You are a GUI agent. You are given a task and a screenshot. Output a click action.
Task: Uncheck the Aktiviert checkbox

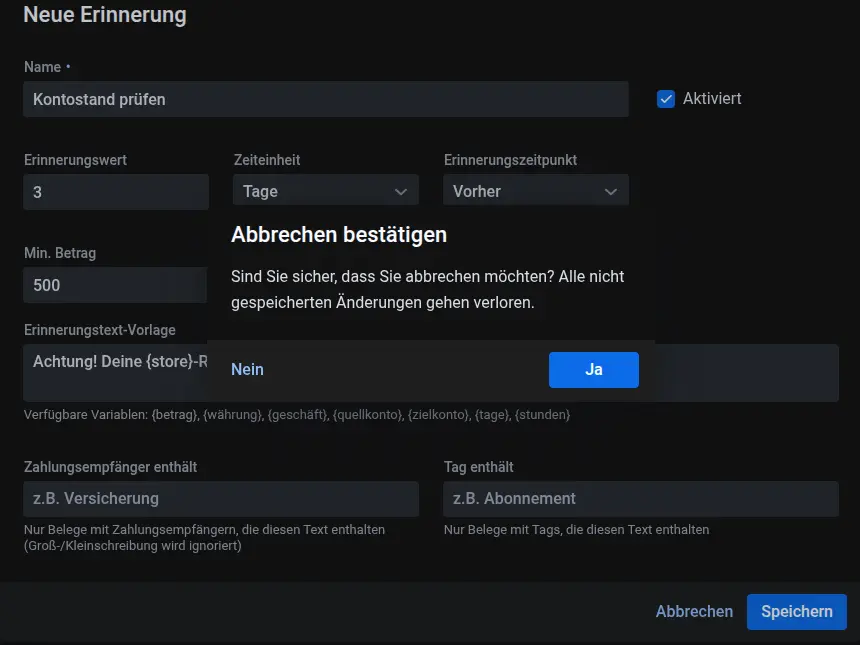666,99
